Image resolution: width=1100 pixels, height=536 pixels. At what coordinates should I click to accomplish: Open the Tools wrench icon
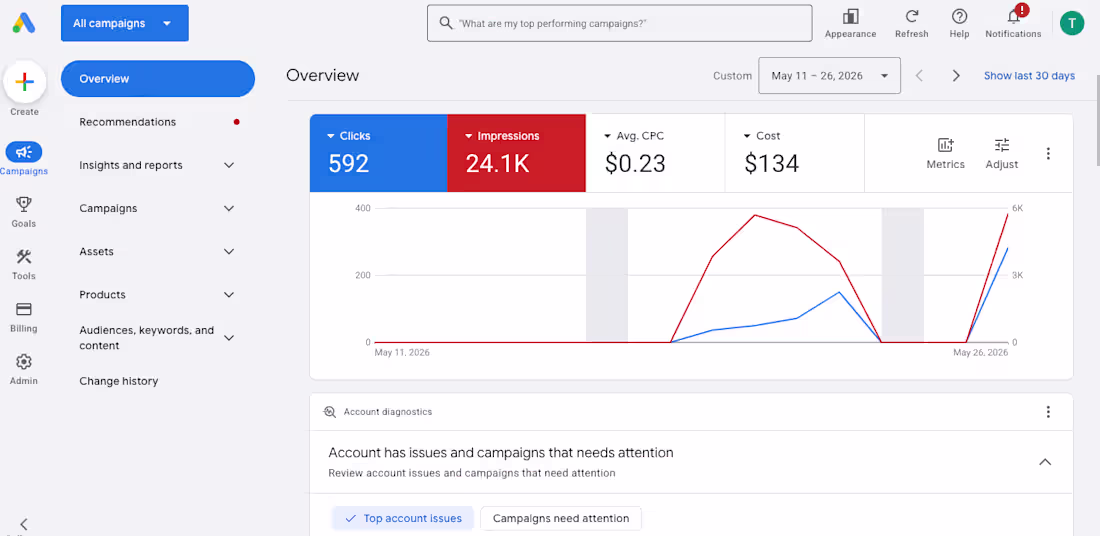[x=24, y=257]
